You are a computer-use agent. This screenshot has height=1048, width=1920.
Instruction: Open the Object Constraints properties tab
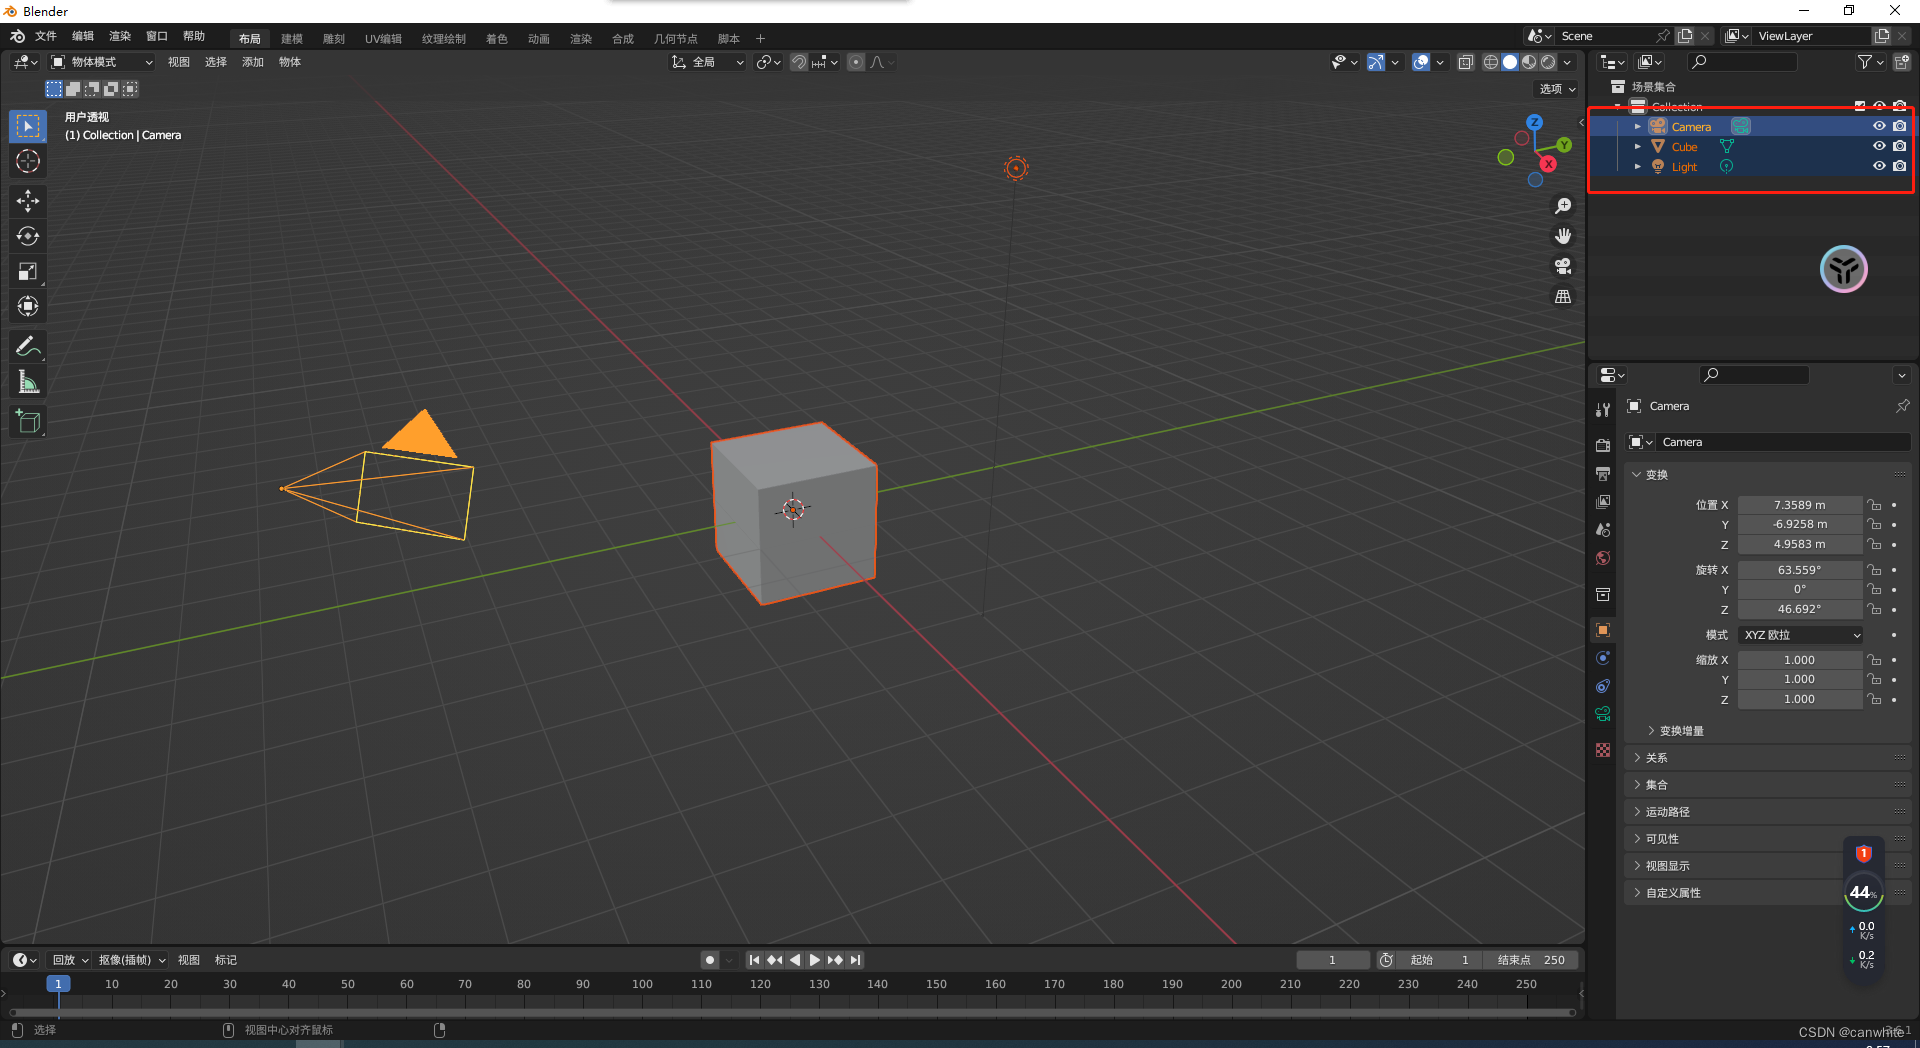1603,686
